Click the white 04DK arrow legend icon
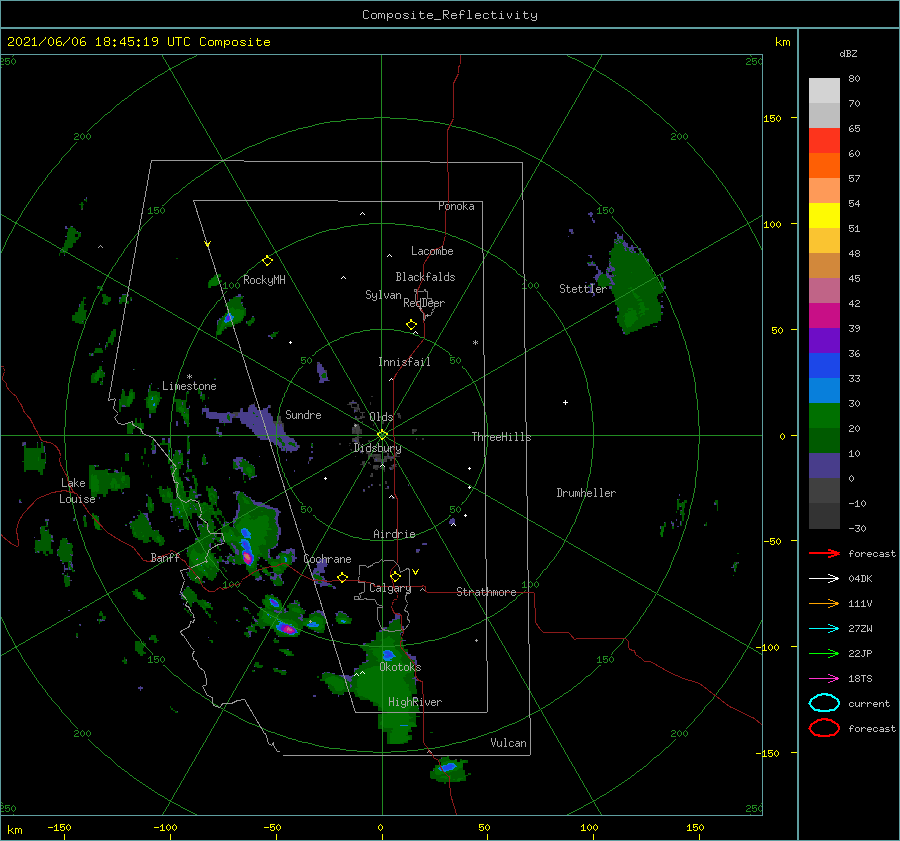Screen dimensions: 900x841 [x=824, y=578]
